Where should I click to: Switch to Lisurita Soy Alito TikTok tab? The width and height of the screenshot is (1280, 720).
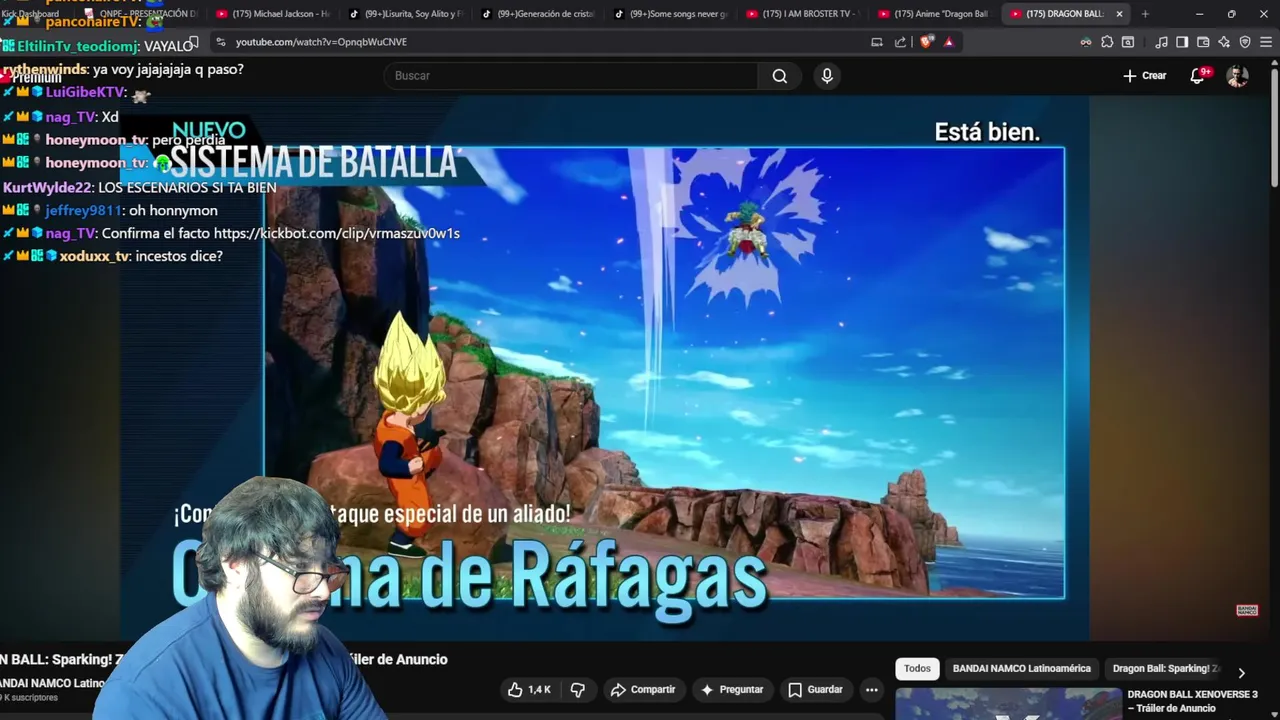tap(406, 14)
